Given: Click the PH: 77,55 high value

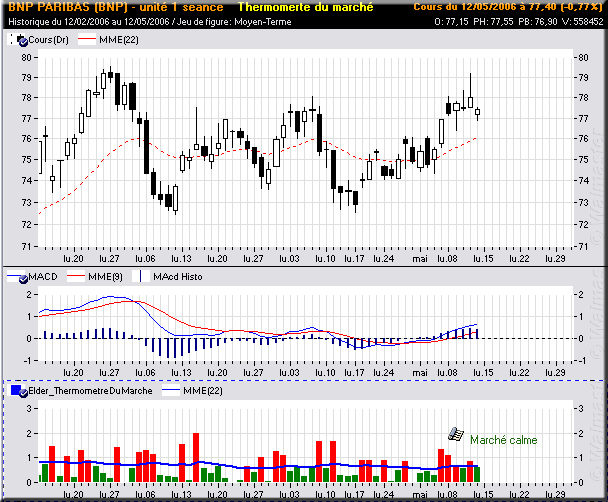Looking at the screenshot, I should point(494,22).
